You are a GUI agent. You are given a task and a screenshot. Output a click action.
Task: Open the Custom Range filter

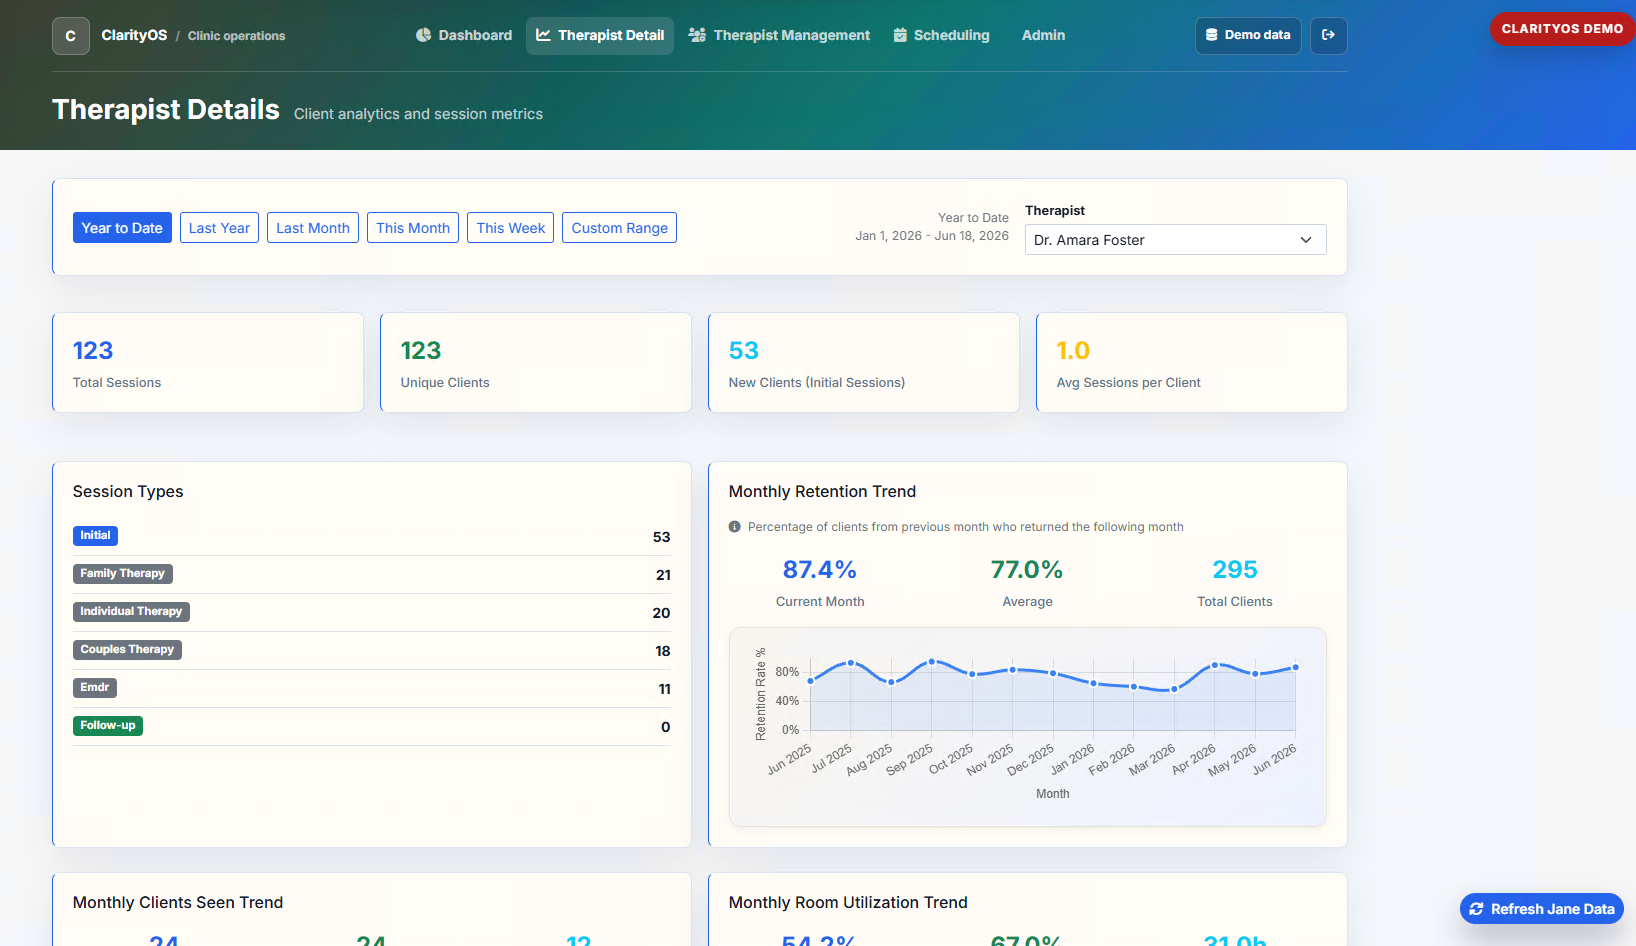619,228
